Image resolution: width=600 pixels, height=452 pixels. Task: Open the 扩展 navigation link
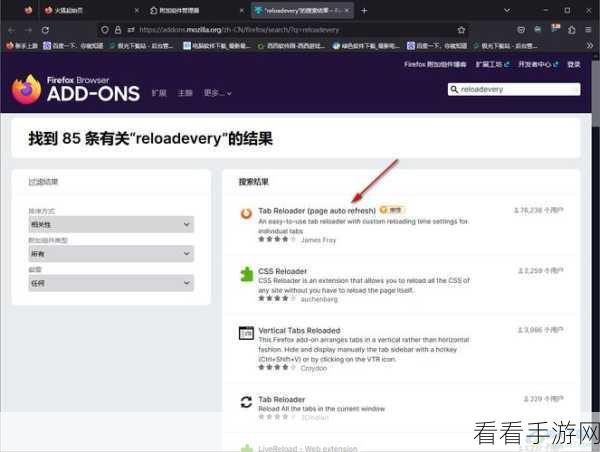pos(159,93)
